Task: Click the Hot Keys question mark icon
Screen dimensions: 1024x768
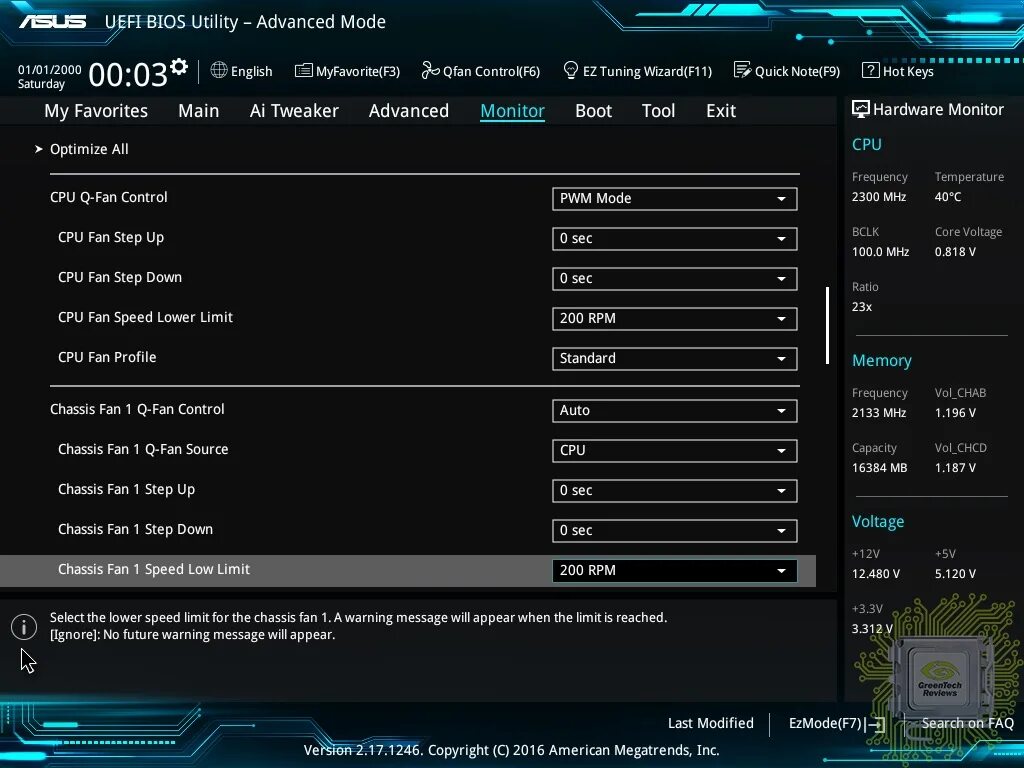Action: coord(871,70)
